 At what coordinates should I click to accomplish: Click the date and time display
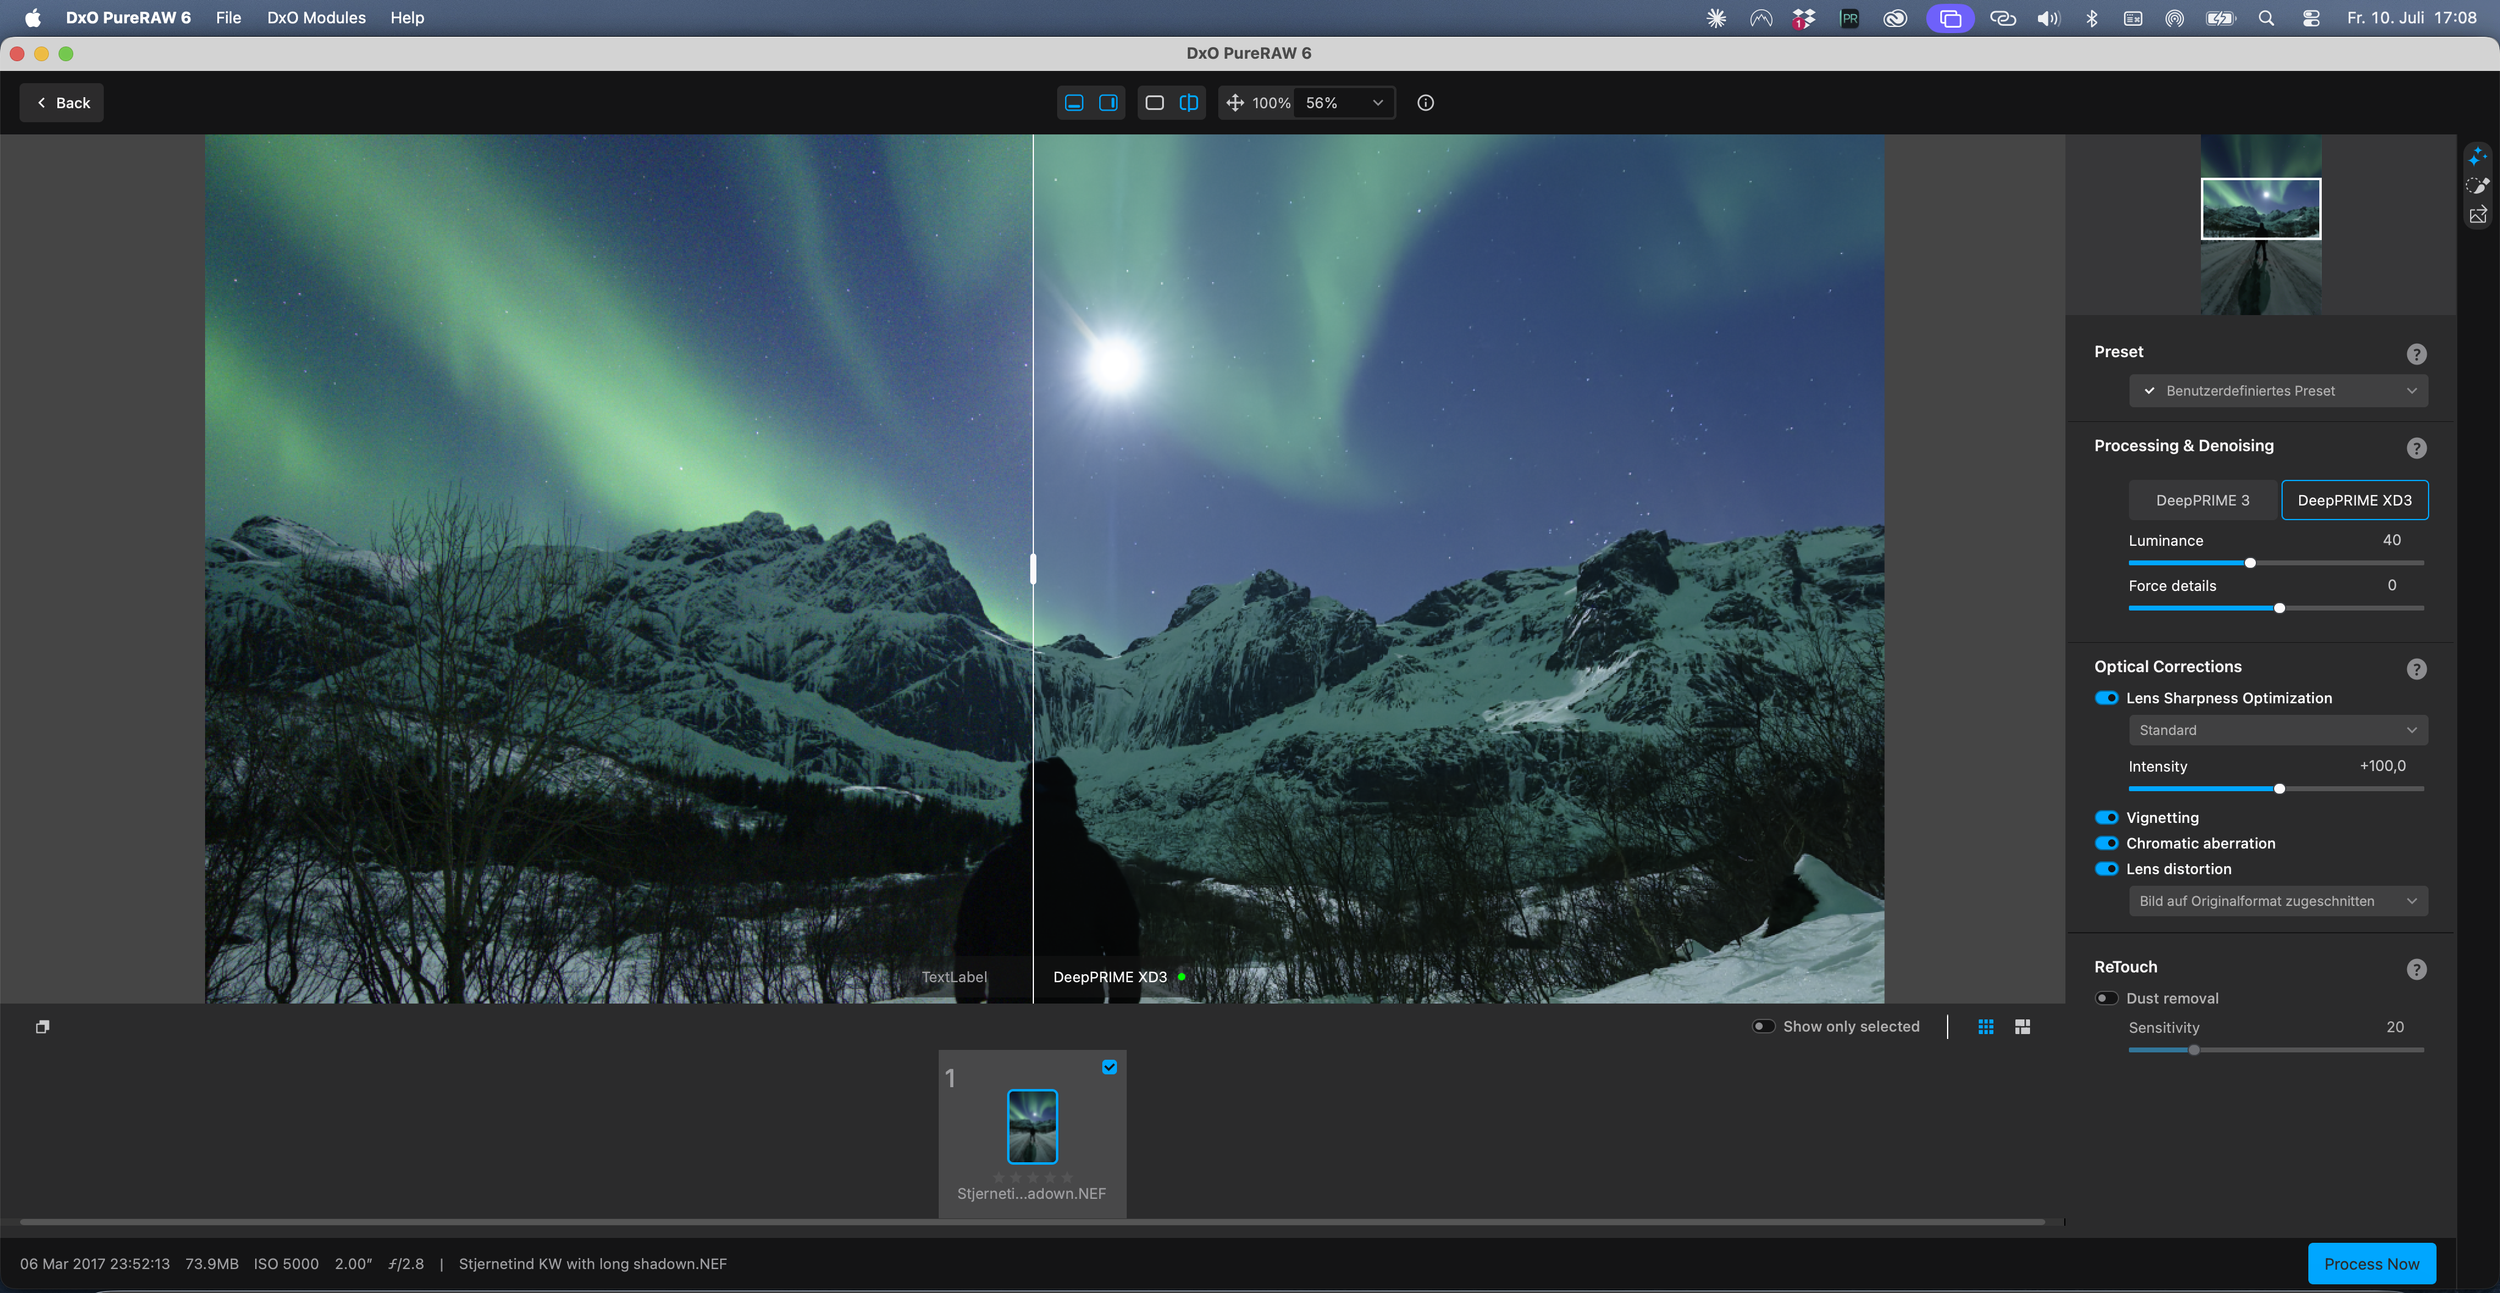[2411, 18]
